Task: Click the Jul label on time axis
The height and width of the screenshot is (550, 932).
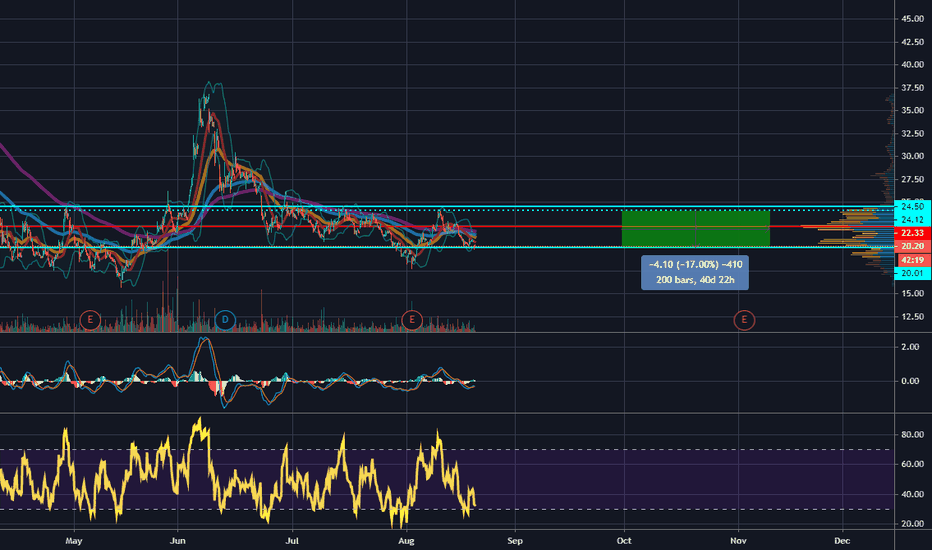Action: [292, 540]
